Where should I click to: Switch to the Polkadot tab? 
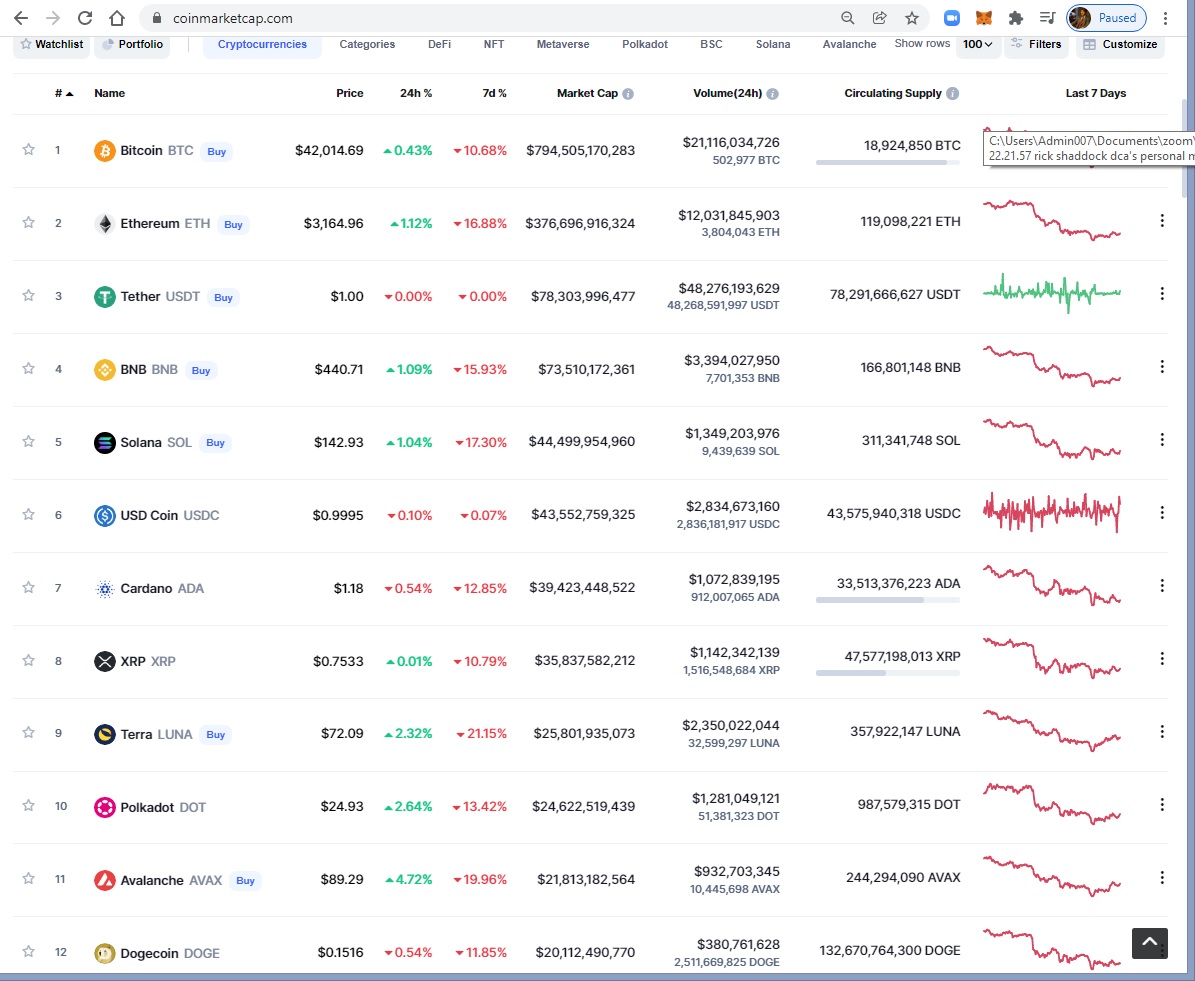click(x=645, y=44)
